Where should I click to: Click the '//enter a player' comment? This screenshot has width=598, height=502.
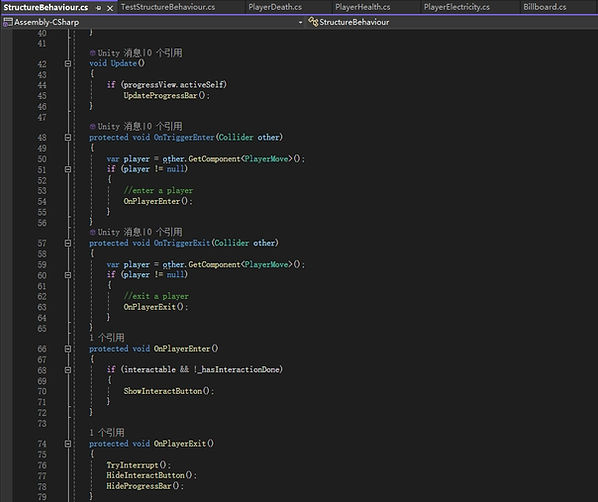(158, 190)
